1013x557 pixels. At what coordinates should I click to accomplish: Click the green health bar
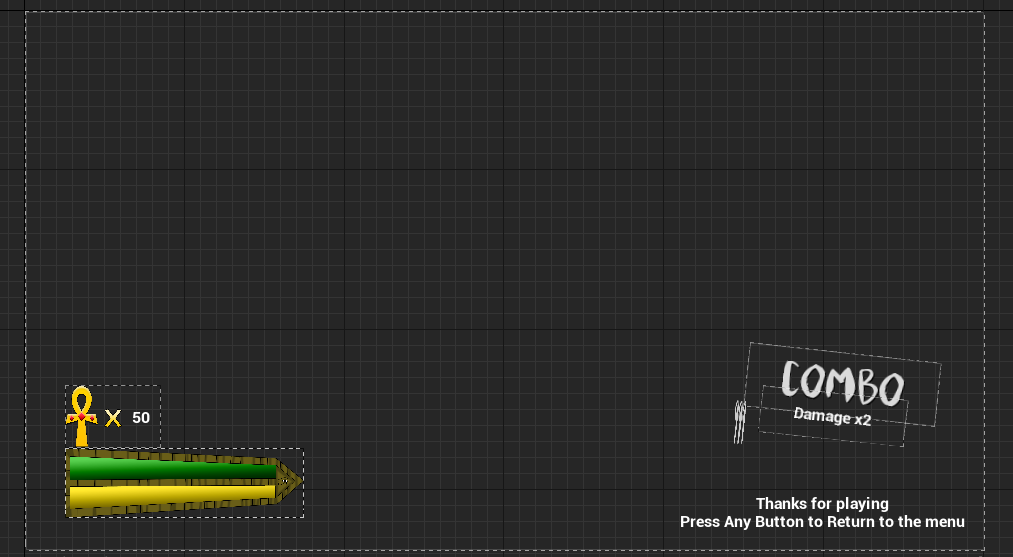(170, 468)
